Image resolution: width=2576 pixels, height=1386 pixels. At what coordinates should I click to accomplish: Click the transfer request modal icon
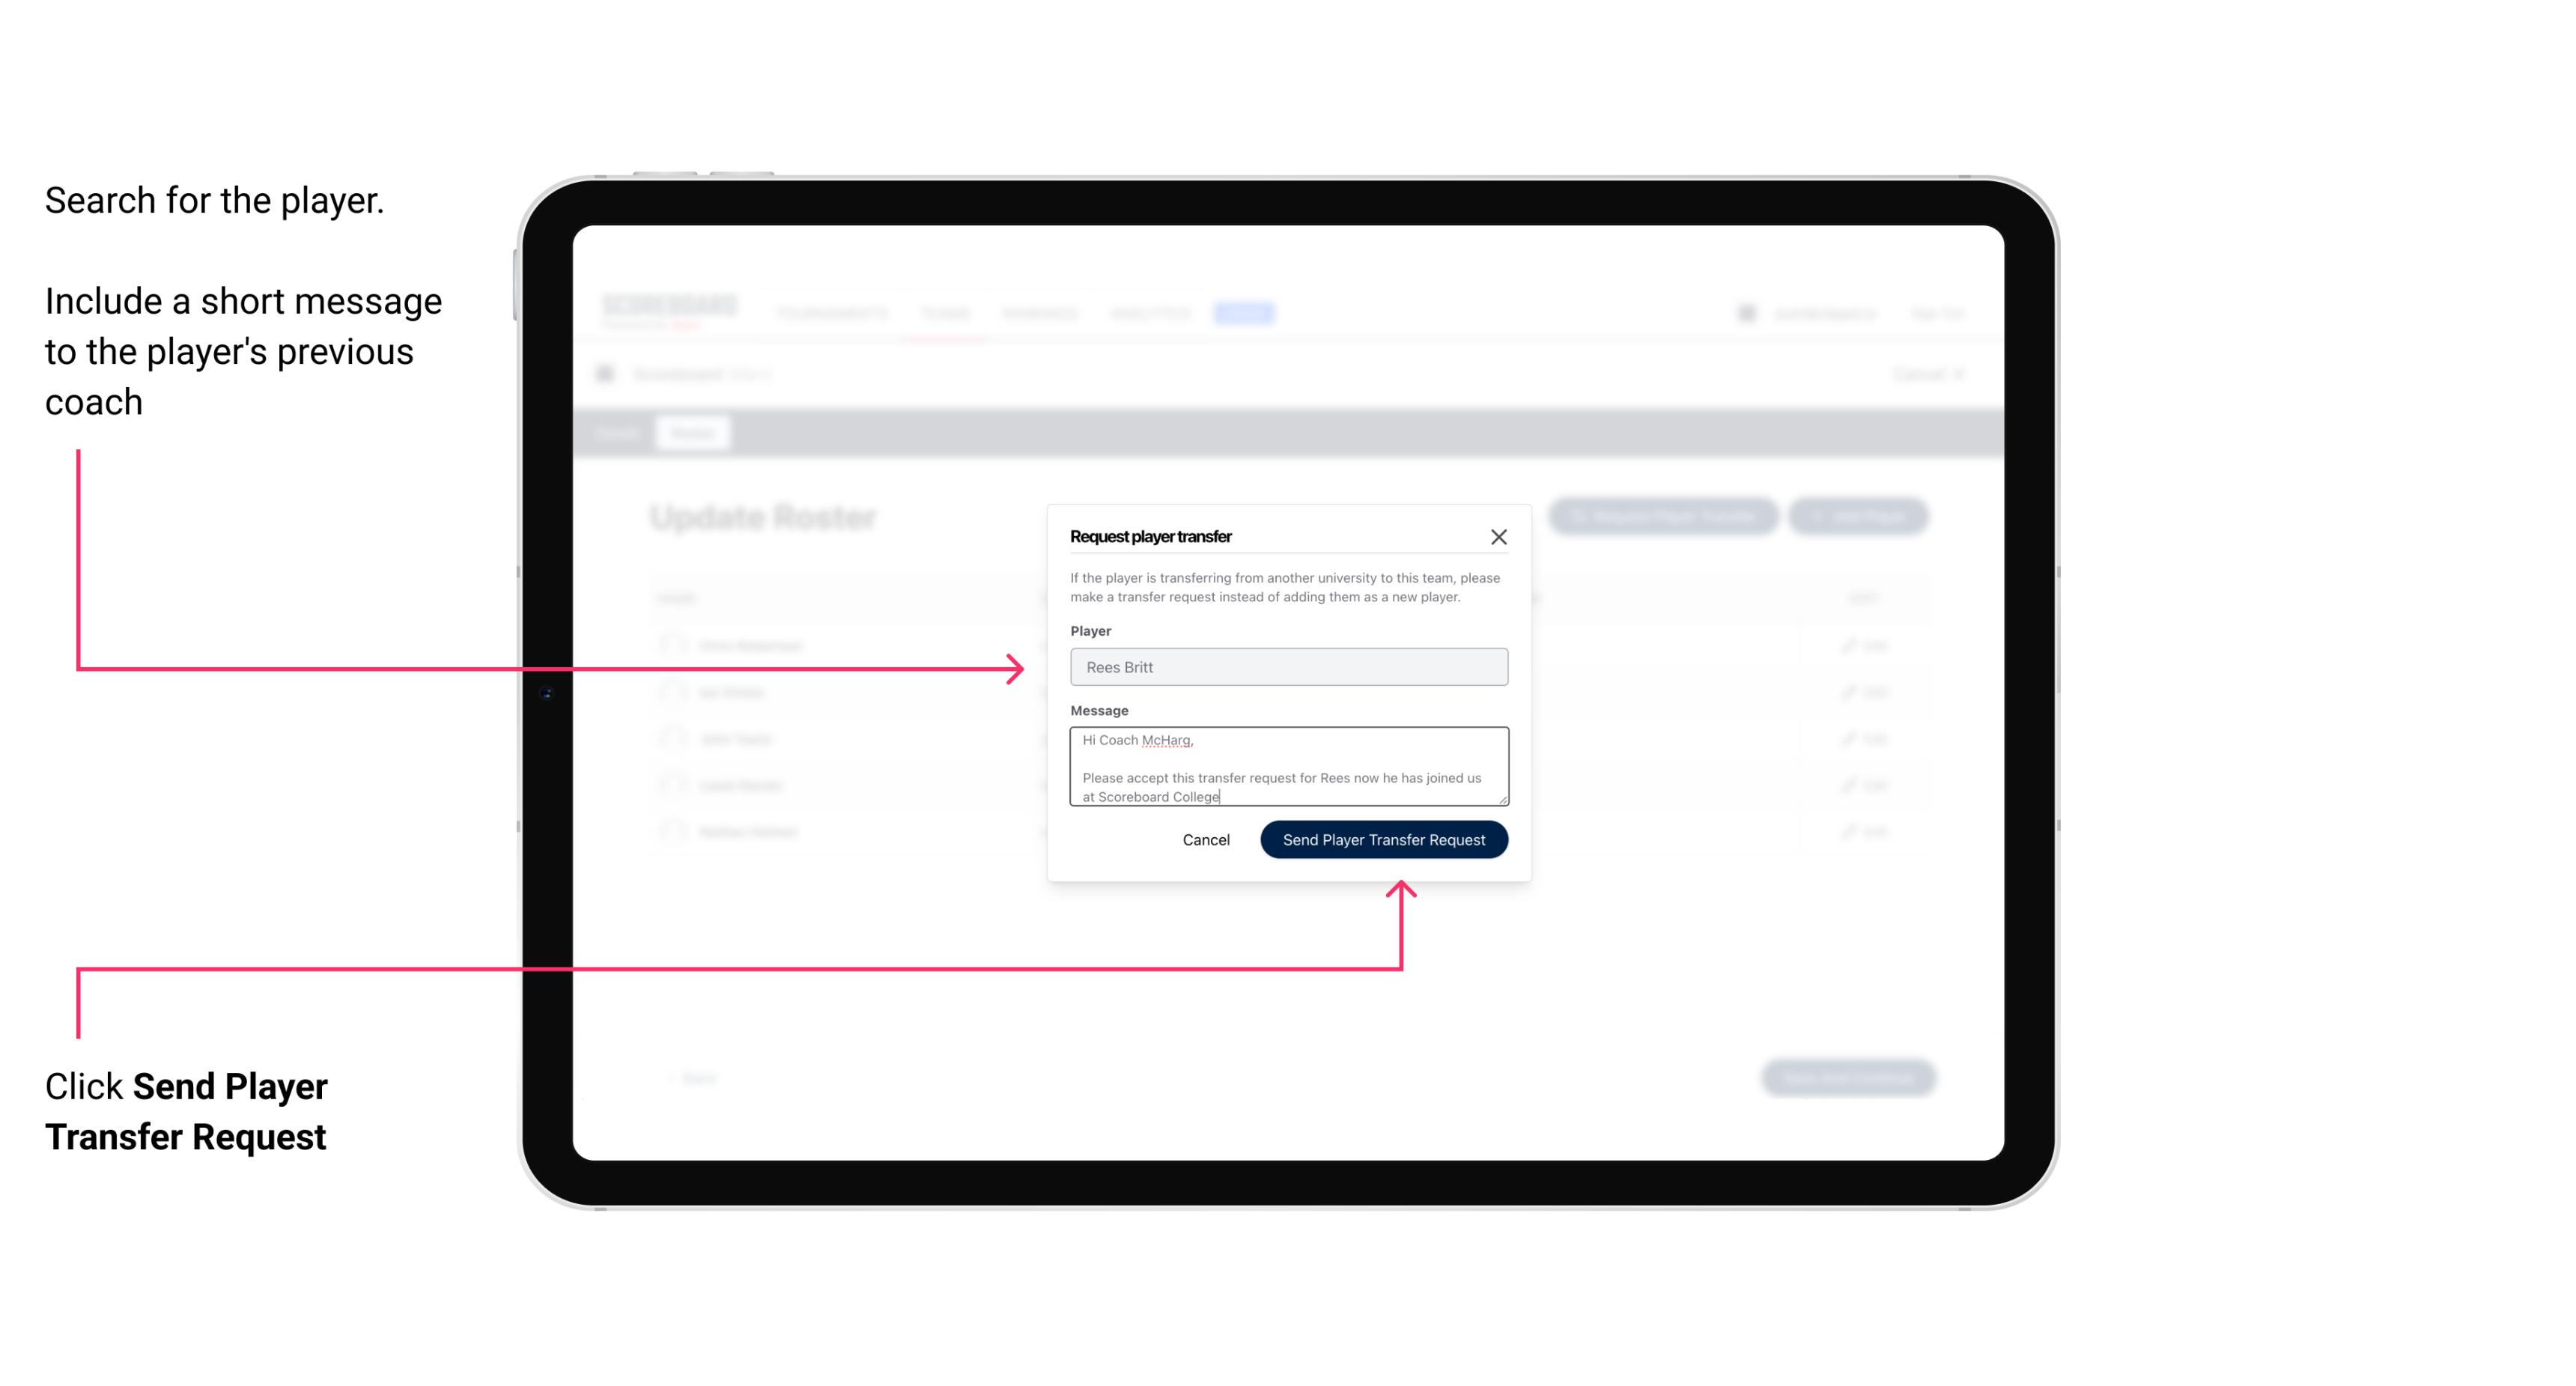[1499, 536]
